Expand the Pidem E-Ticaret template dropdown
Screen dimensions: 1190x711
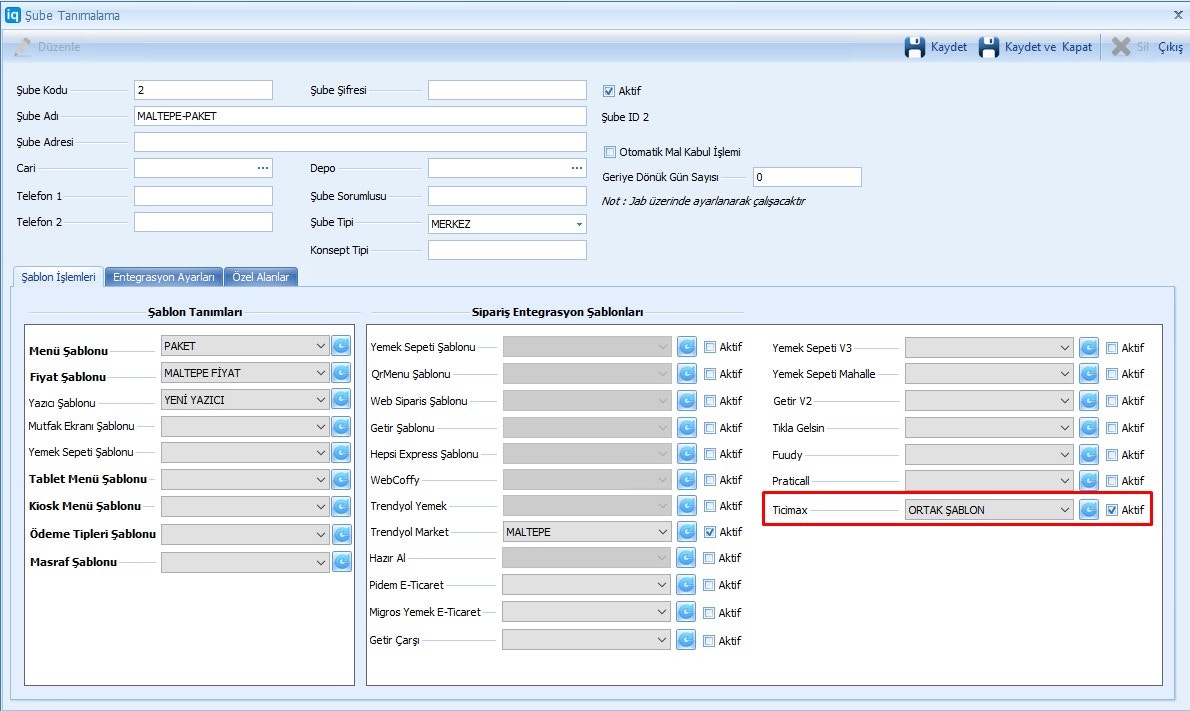(x=586, y=584)
